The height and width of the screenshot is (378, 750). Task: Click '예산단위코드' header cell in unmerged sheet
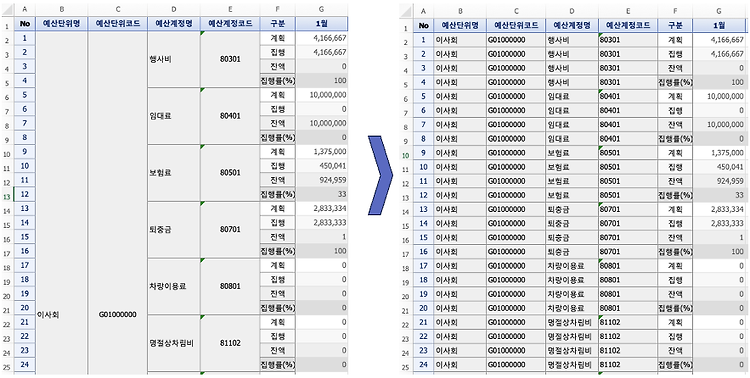[516, 25]
